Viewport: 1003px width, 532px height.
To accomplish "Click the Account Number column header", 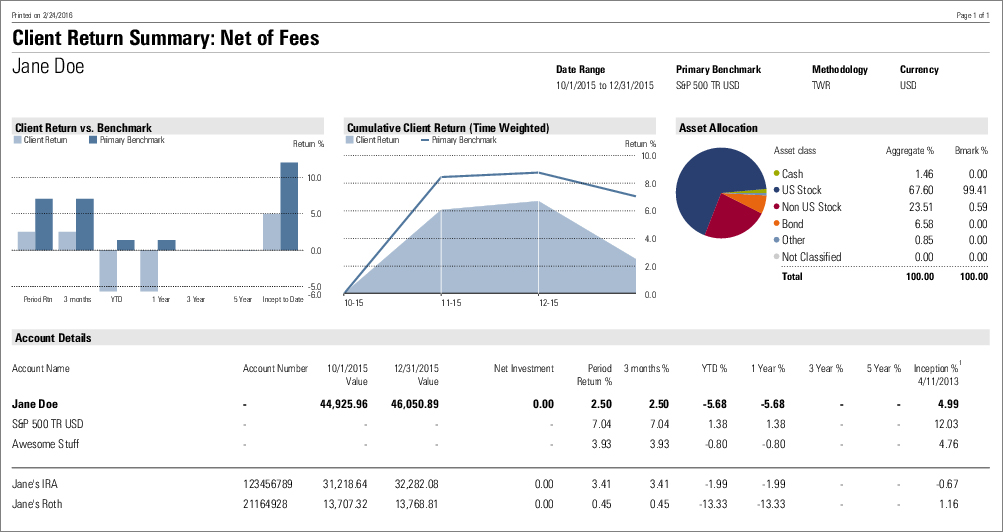I will [275, 369].
